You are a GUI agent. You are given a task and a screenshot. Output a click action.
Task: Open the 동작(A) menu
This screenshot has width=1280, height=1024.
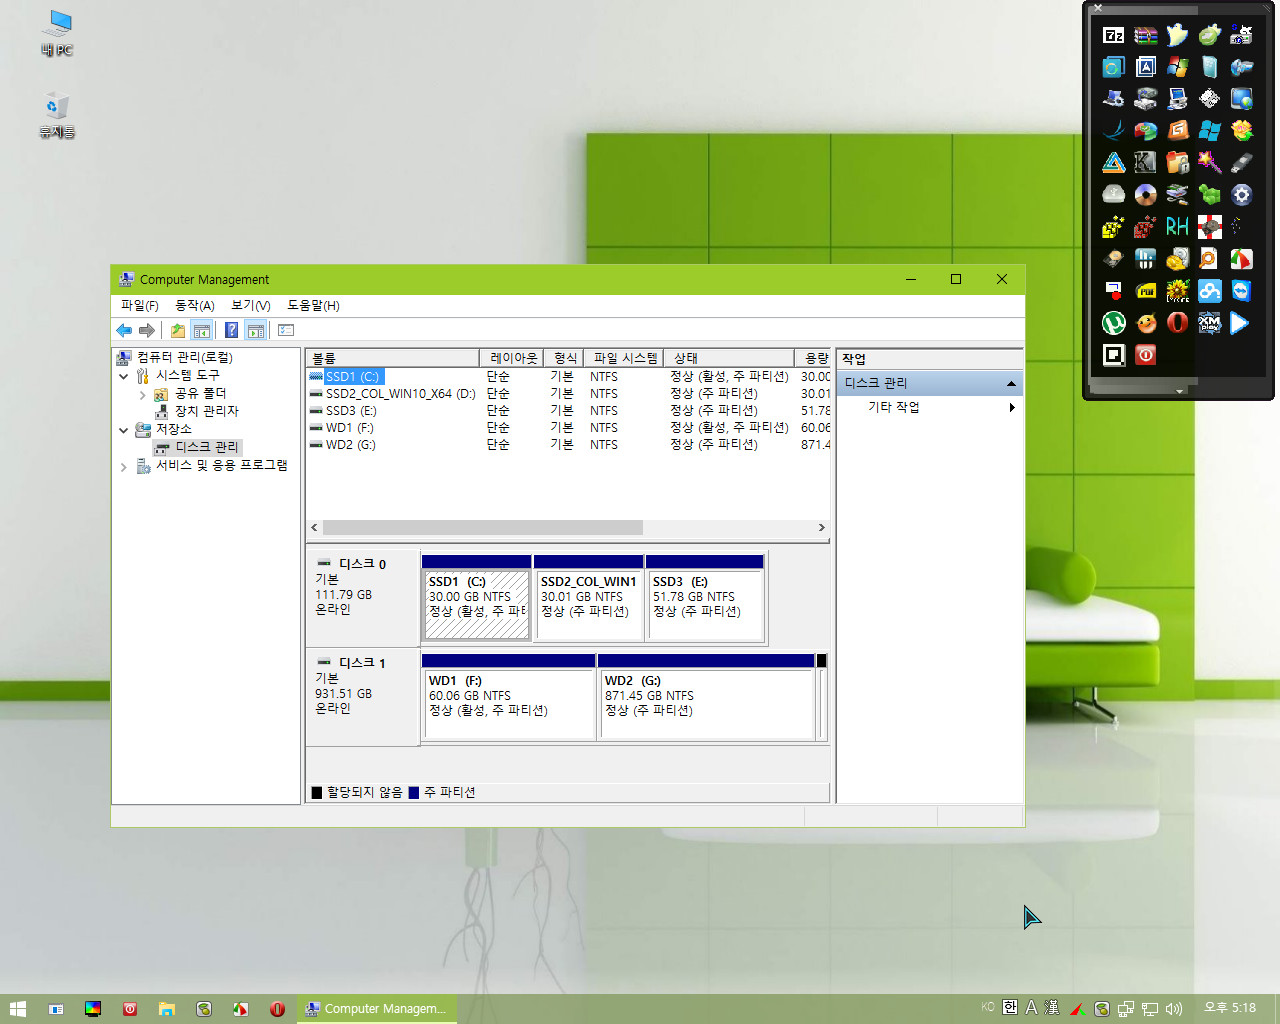tap(195, 305)
